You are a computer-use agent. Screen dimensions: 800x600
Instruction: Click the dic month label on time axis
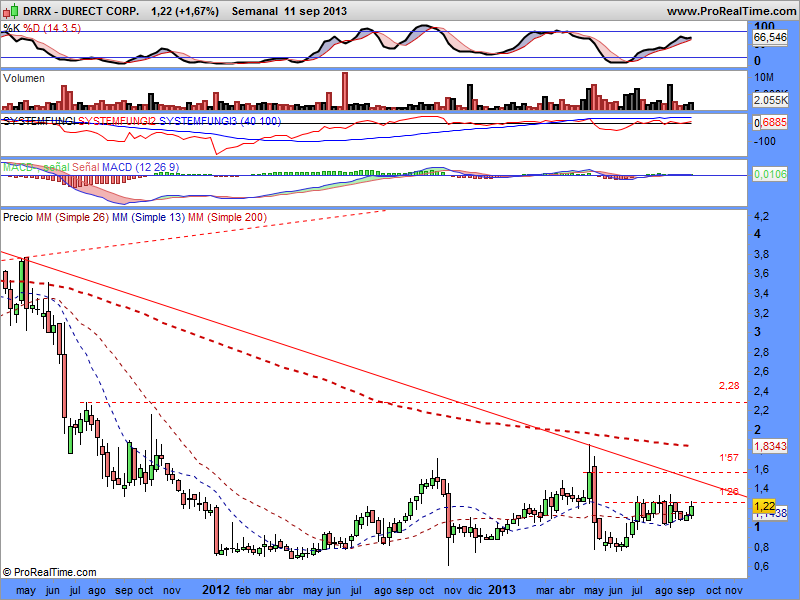coord(474,591)
